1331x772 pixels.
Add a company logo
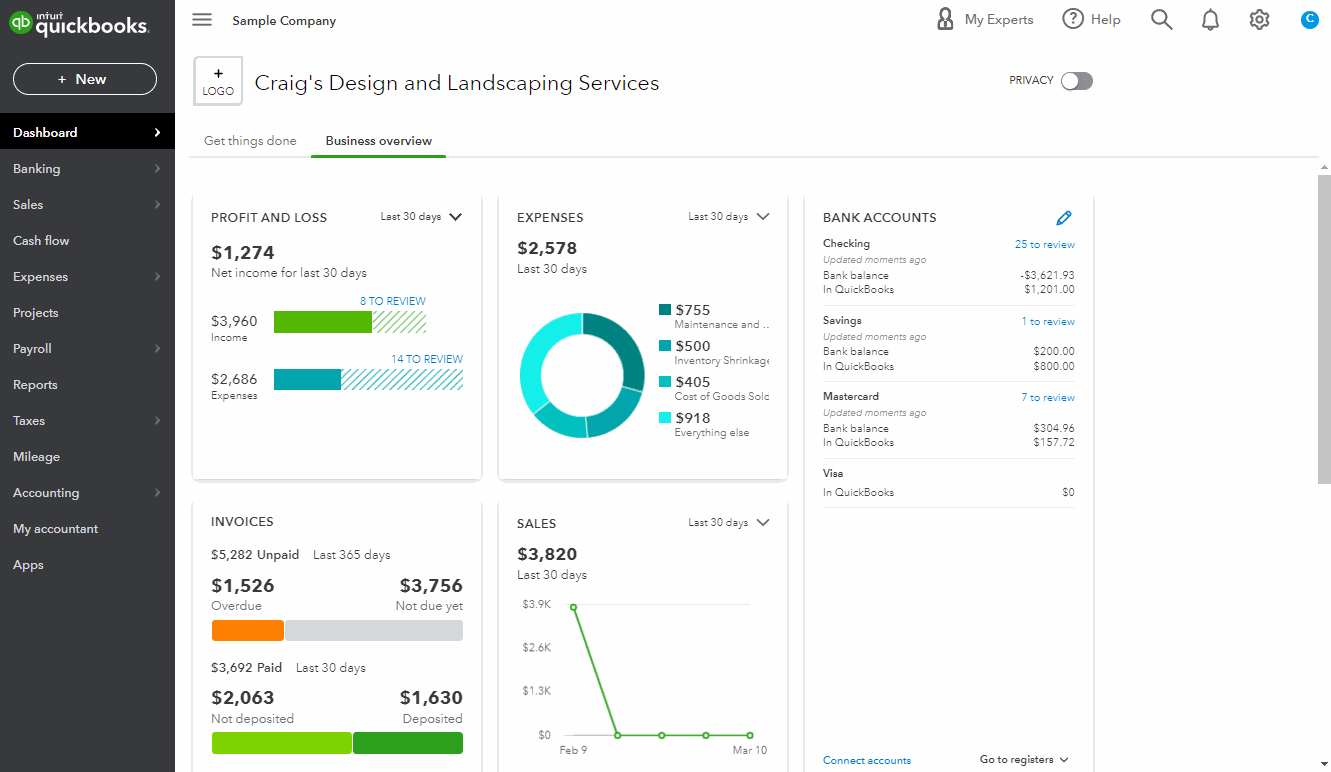(218, 81)
